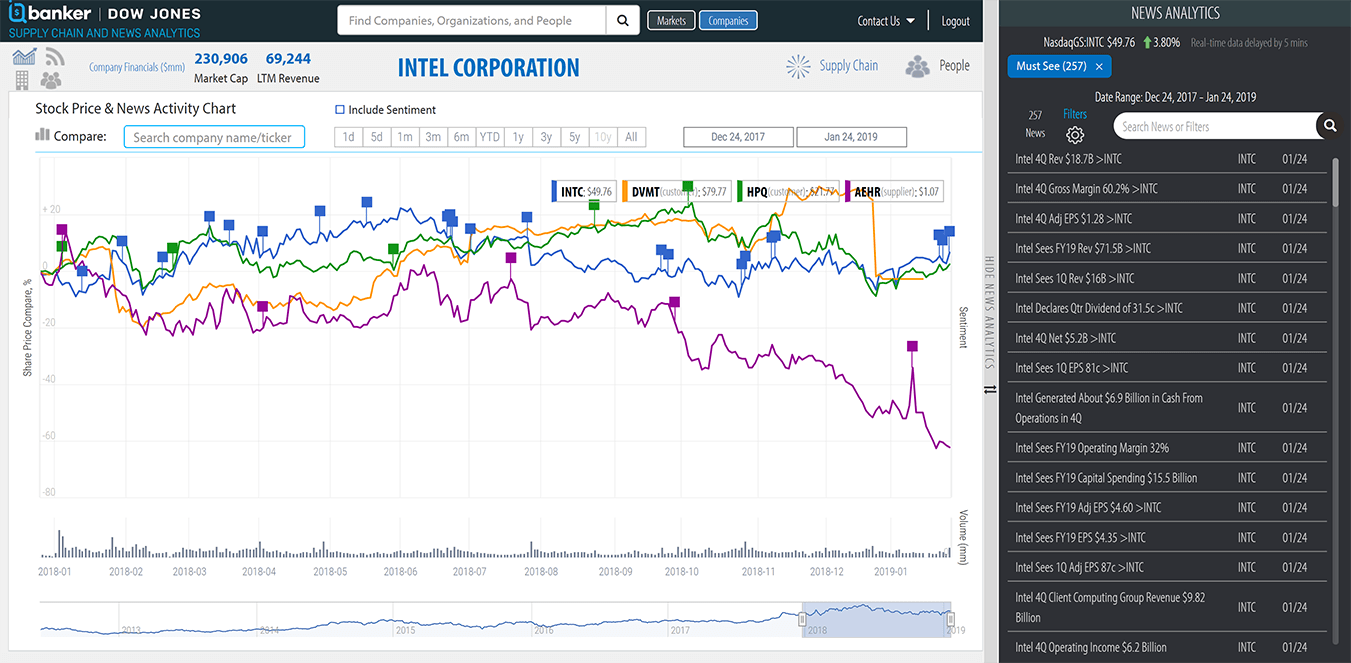The width and height of the screenshot is (1351, 663).
Task: Open the Jan 24, 2019 end date field
Action: point(852,137)
